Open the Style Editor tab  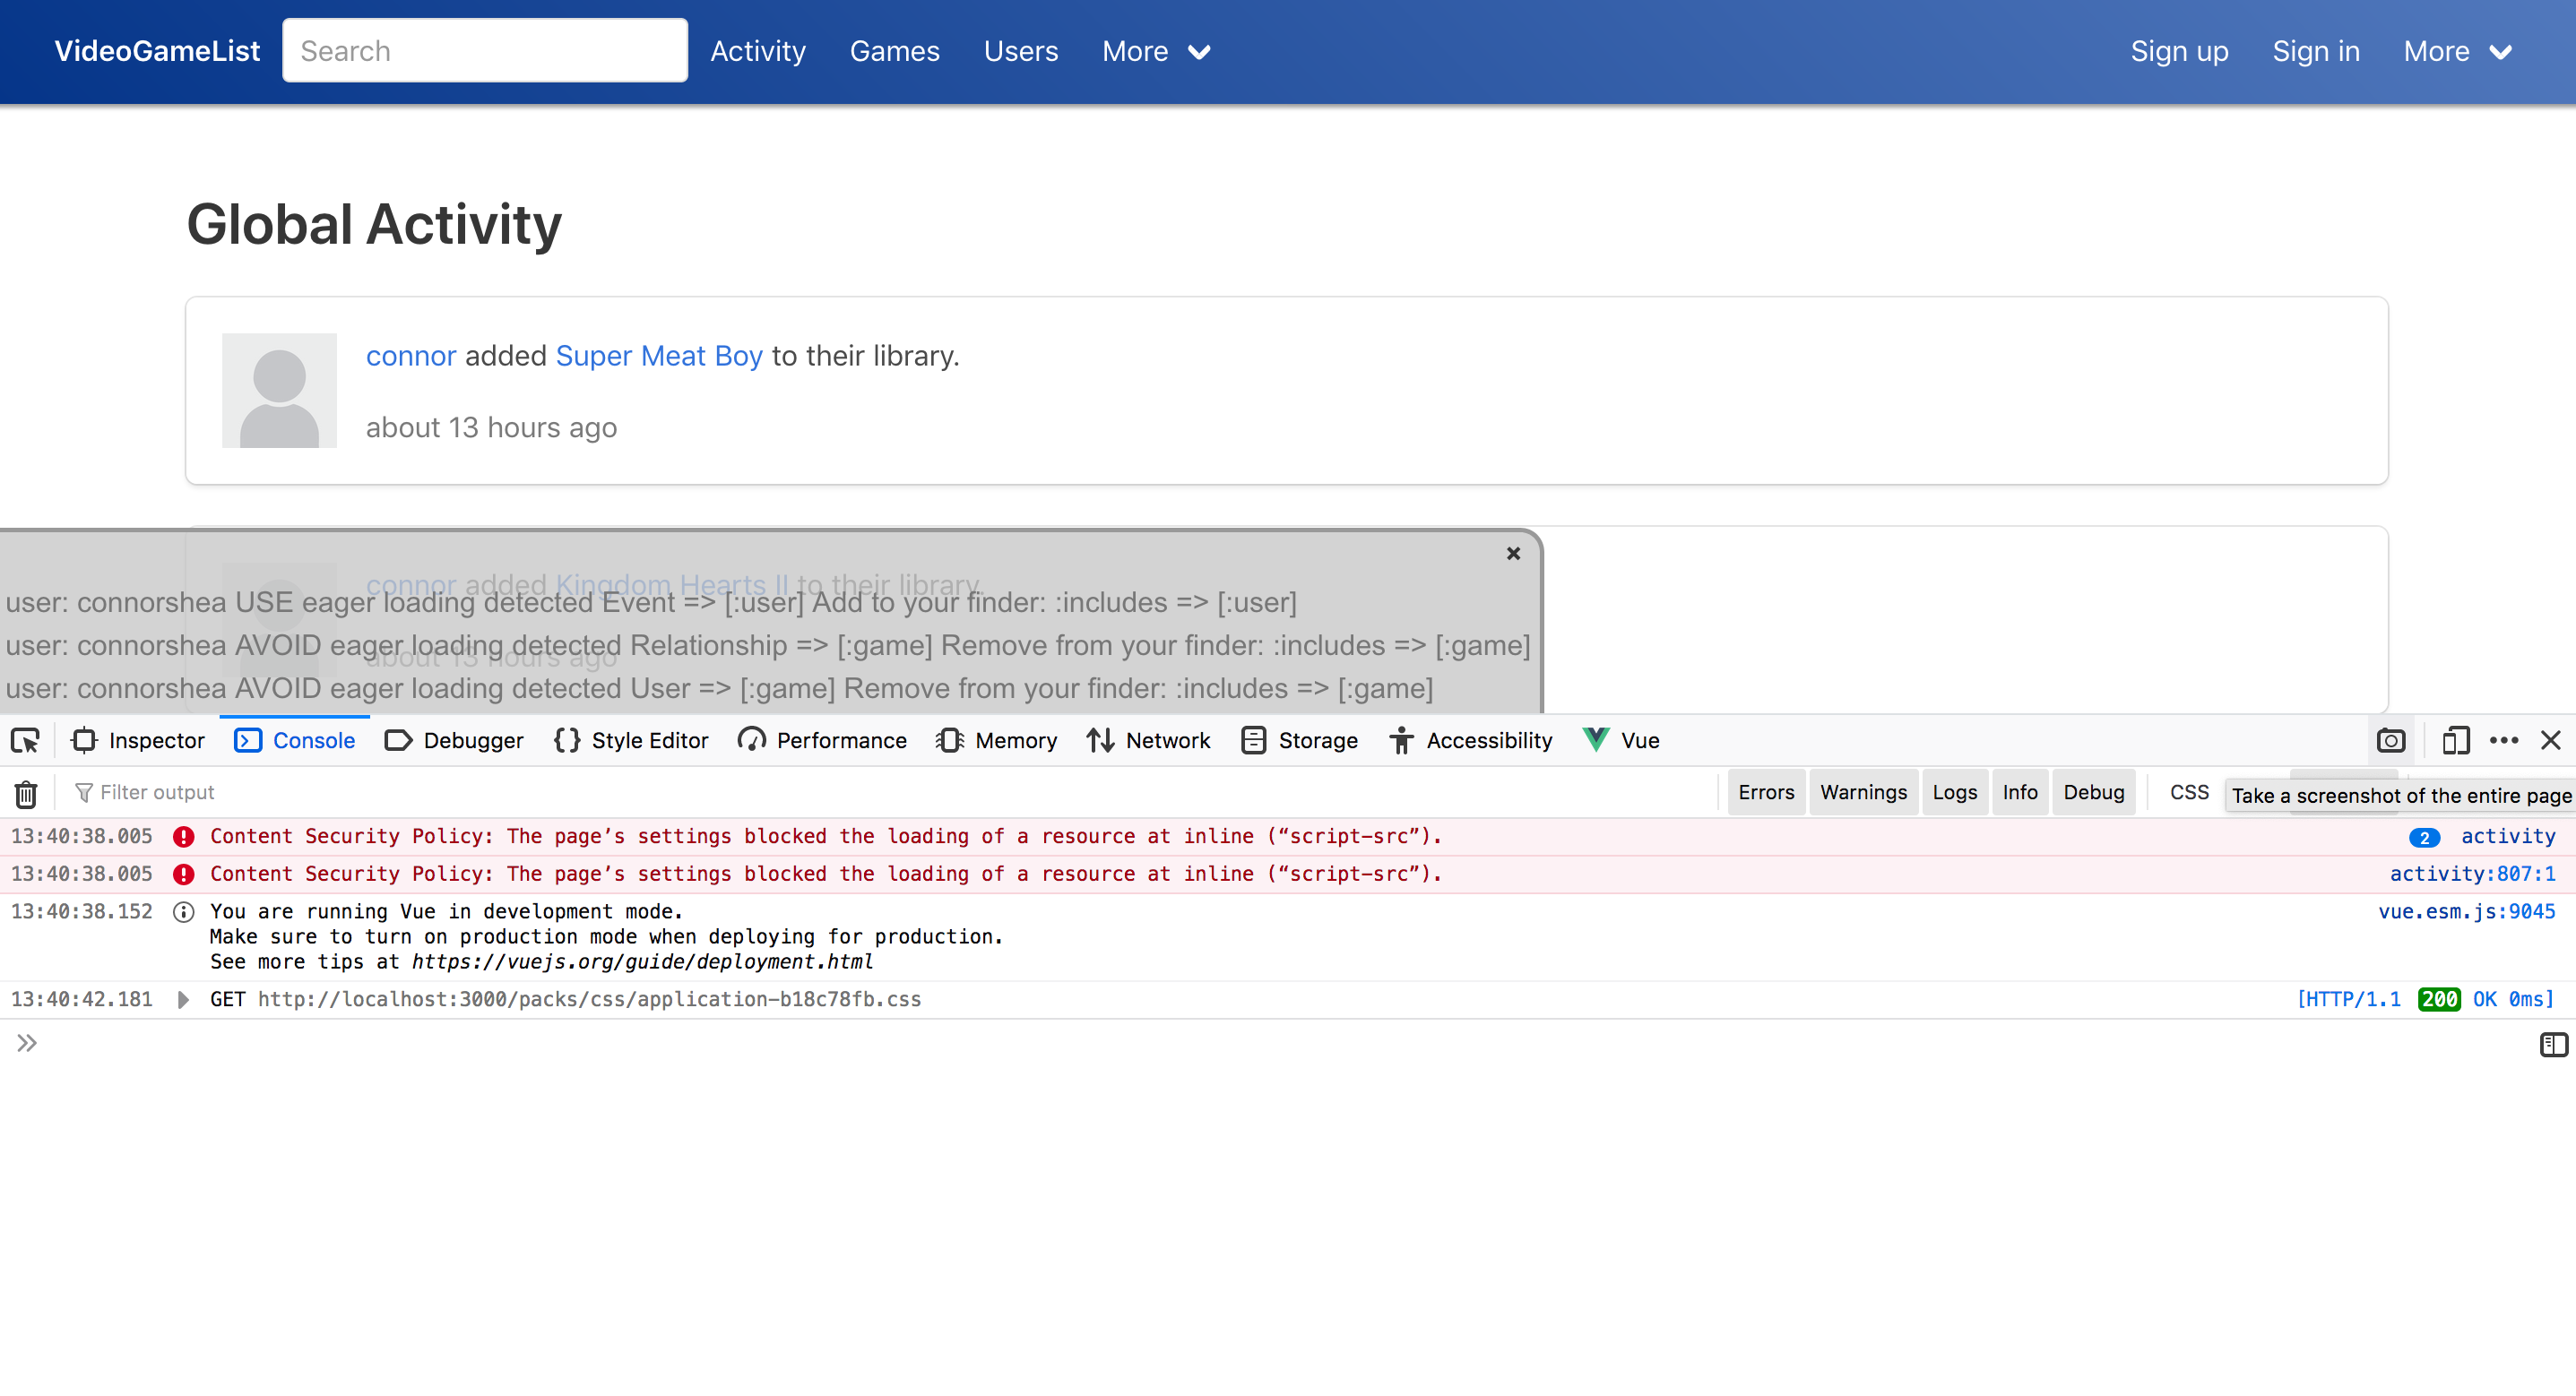tap(631, 740)
